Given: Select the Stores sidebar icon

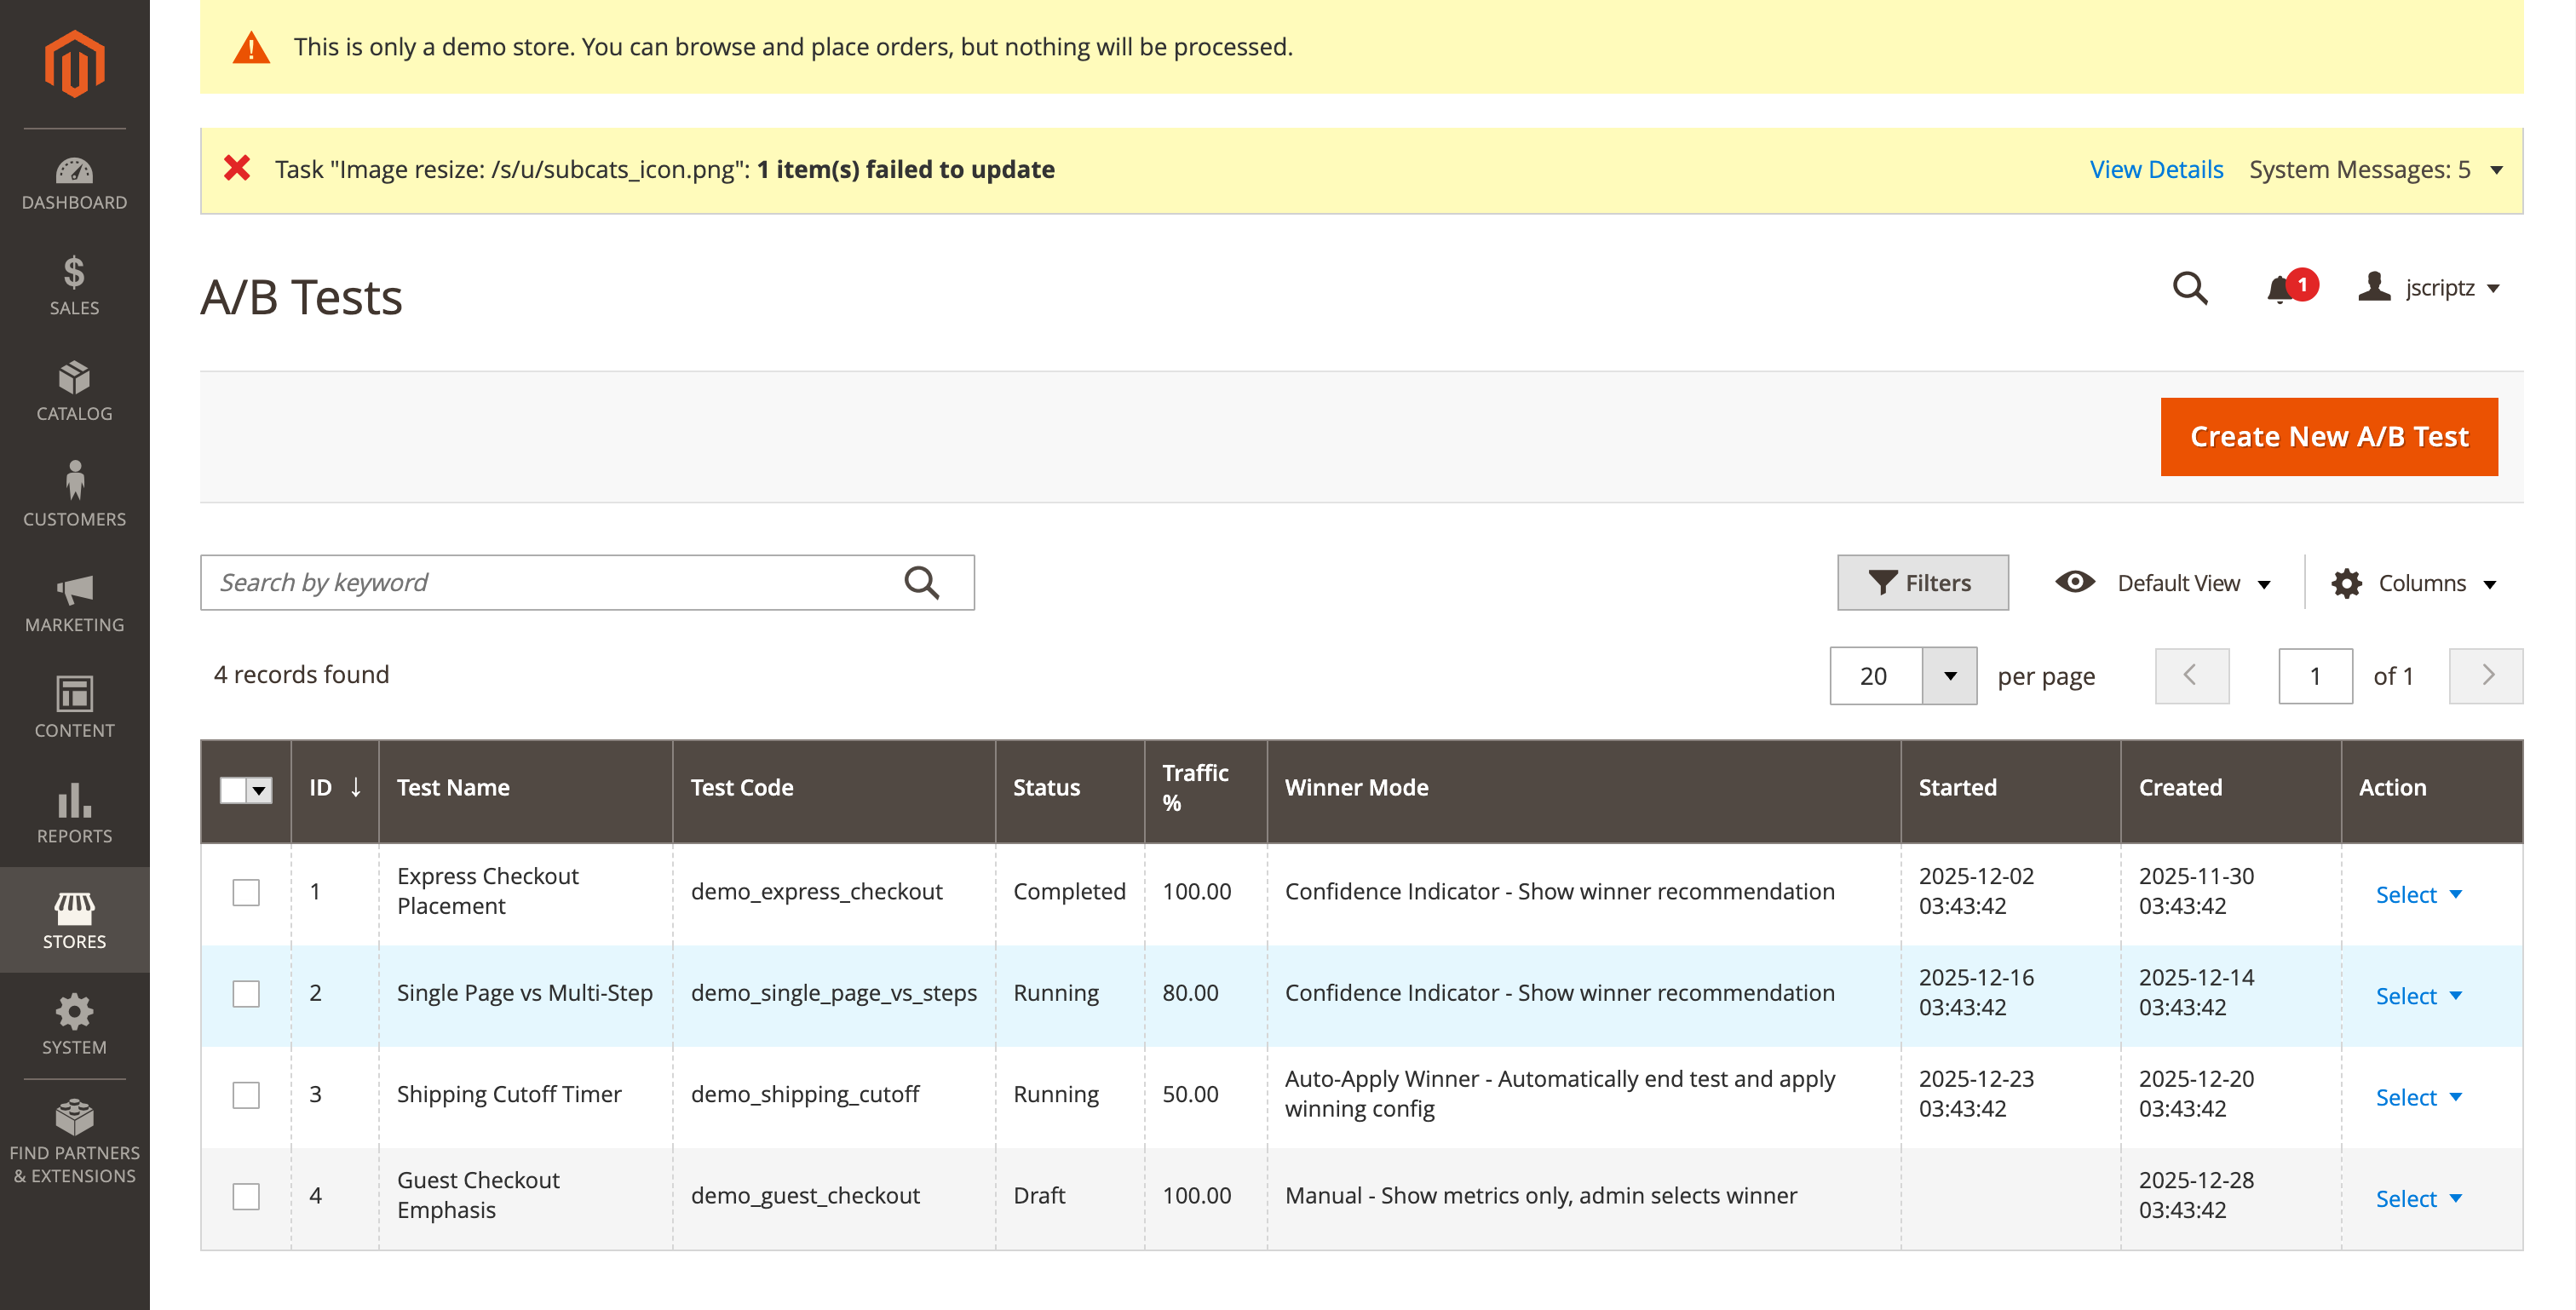Looking at the screenshot, I should pos(74,913).
